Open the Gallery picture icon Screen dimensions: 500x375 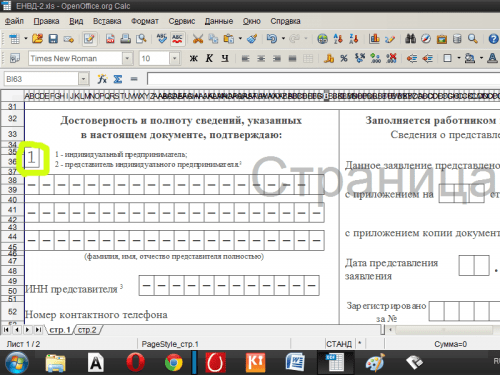pyautogui.click(x=442, y=39)
